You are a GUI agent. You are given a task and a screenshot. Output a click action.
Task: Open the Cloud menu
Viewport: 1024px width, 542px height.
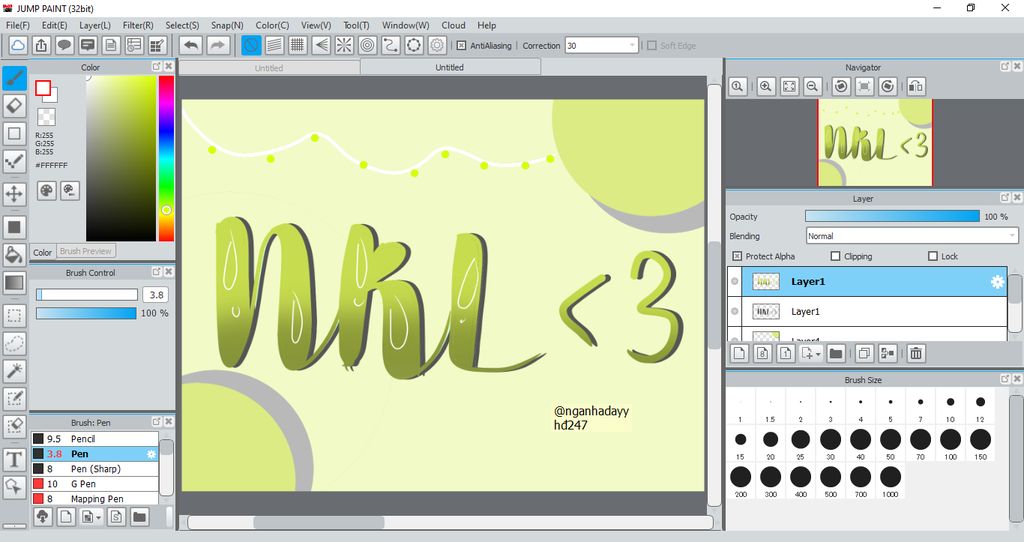click(453, 25)
